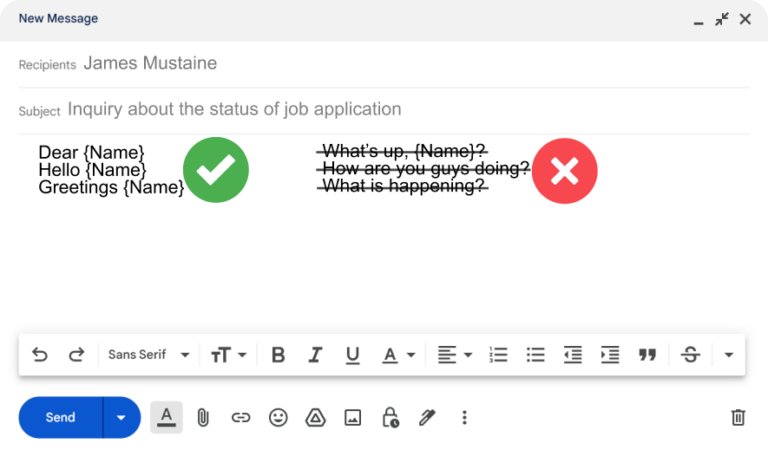Click the Undo arrow in formatting toolbar
Image resolution: width=768 pixels, height=450 pixels.
tap(40, 355)
